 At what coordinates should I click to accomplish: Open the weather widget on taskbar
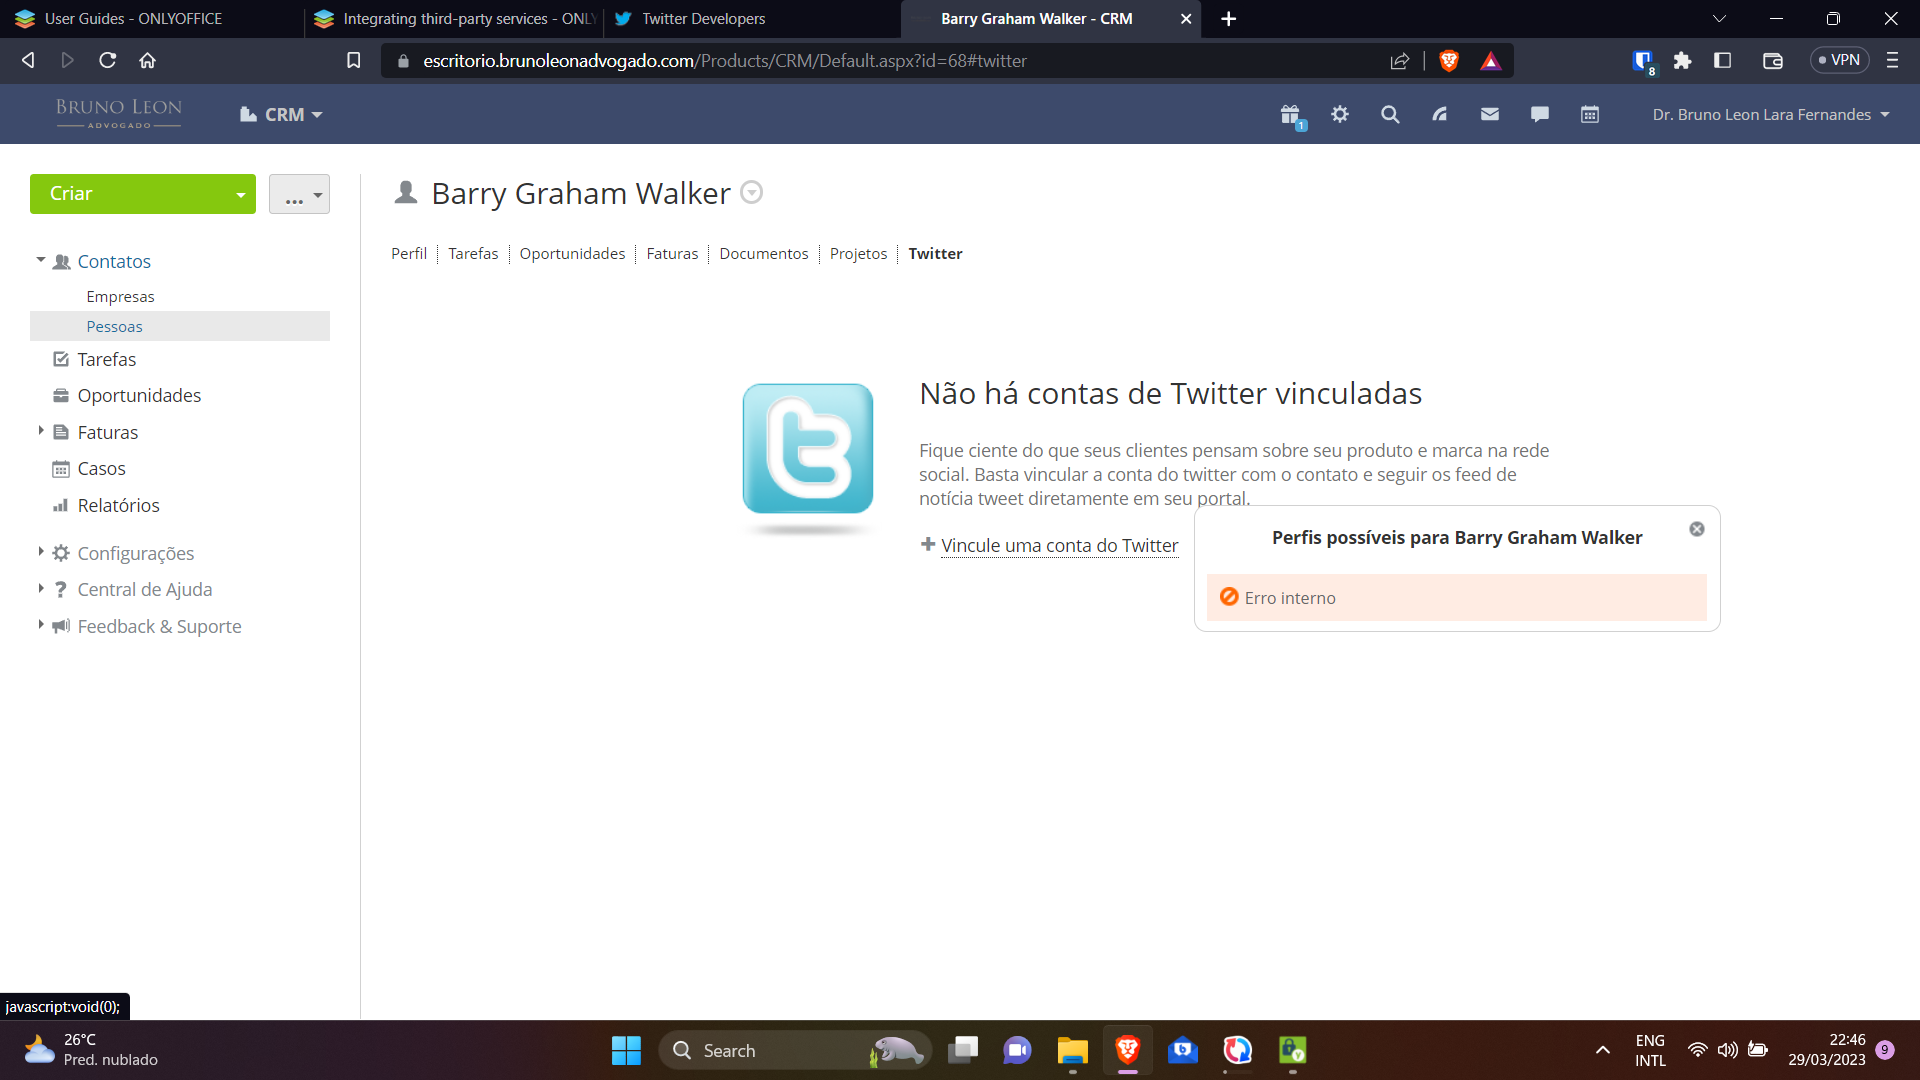(92, 1051)
